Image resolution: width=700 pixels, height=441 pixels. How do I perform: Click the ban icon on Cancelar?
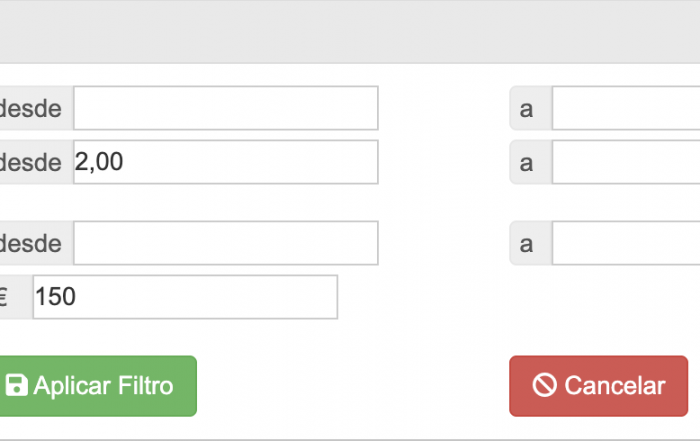pyautogui.click(x=544, y=386)
